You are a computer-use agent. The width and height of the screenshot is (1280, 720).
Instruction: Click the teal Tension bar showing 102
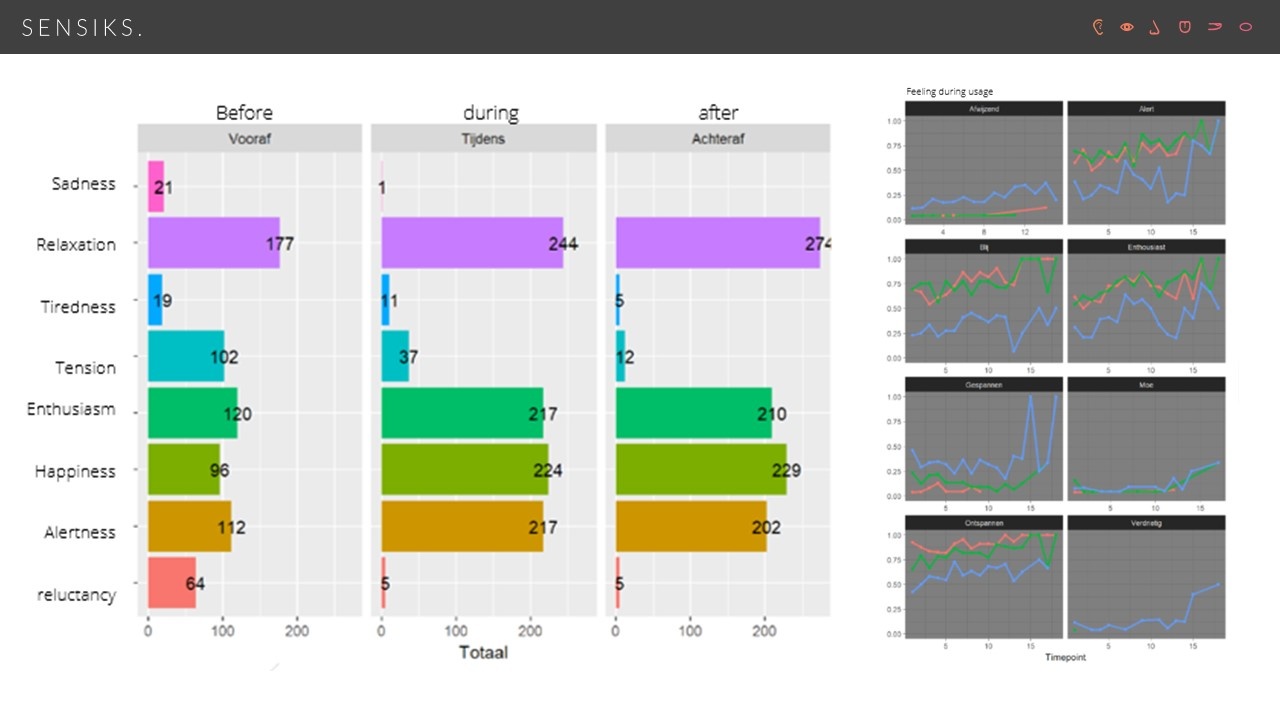click(x=185, y=356)
